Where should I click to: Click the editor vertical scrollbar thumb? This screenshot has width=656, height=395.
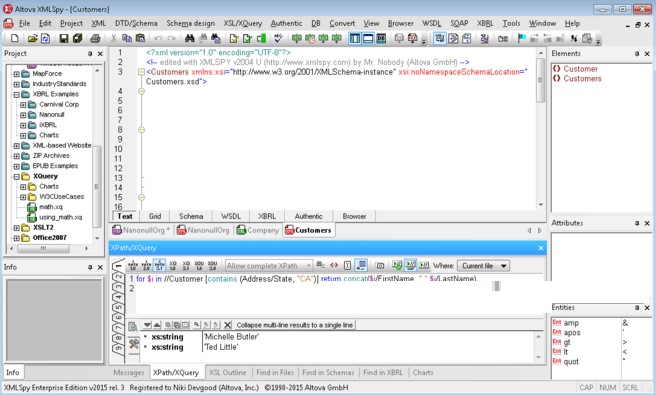(540, 80)
